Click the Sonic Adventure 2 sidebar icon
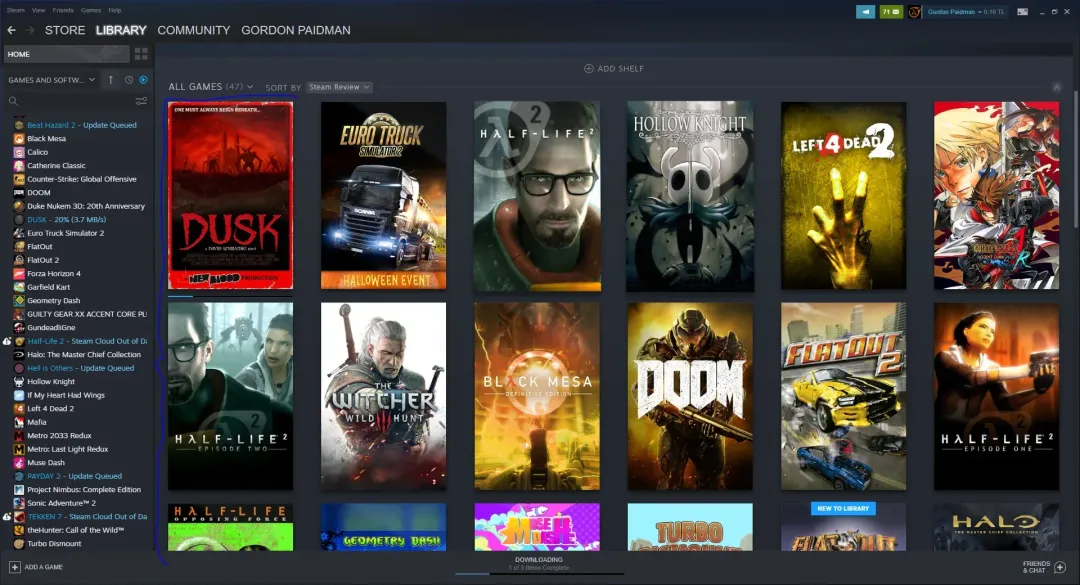Viewport: 1080px width, 585px height. click(x=19, y=503)
